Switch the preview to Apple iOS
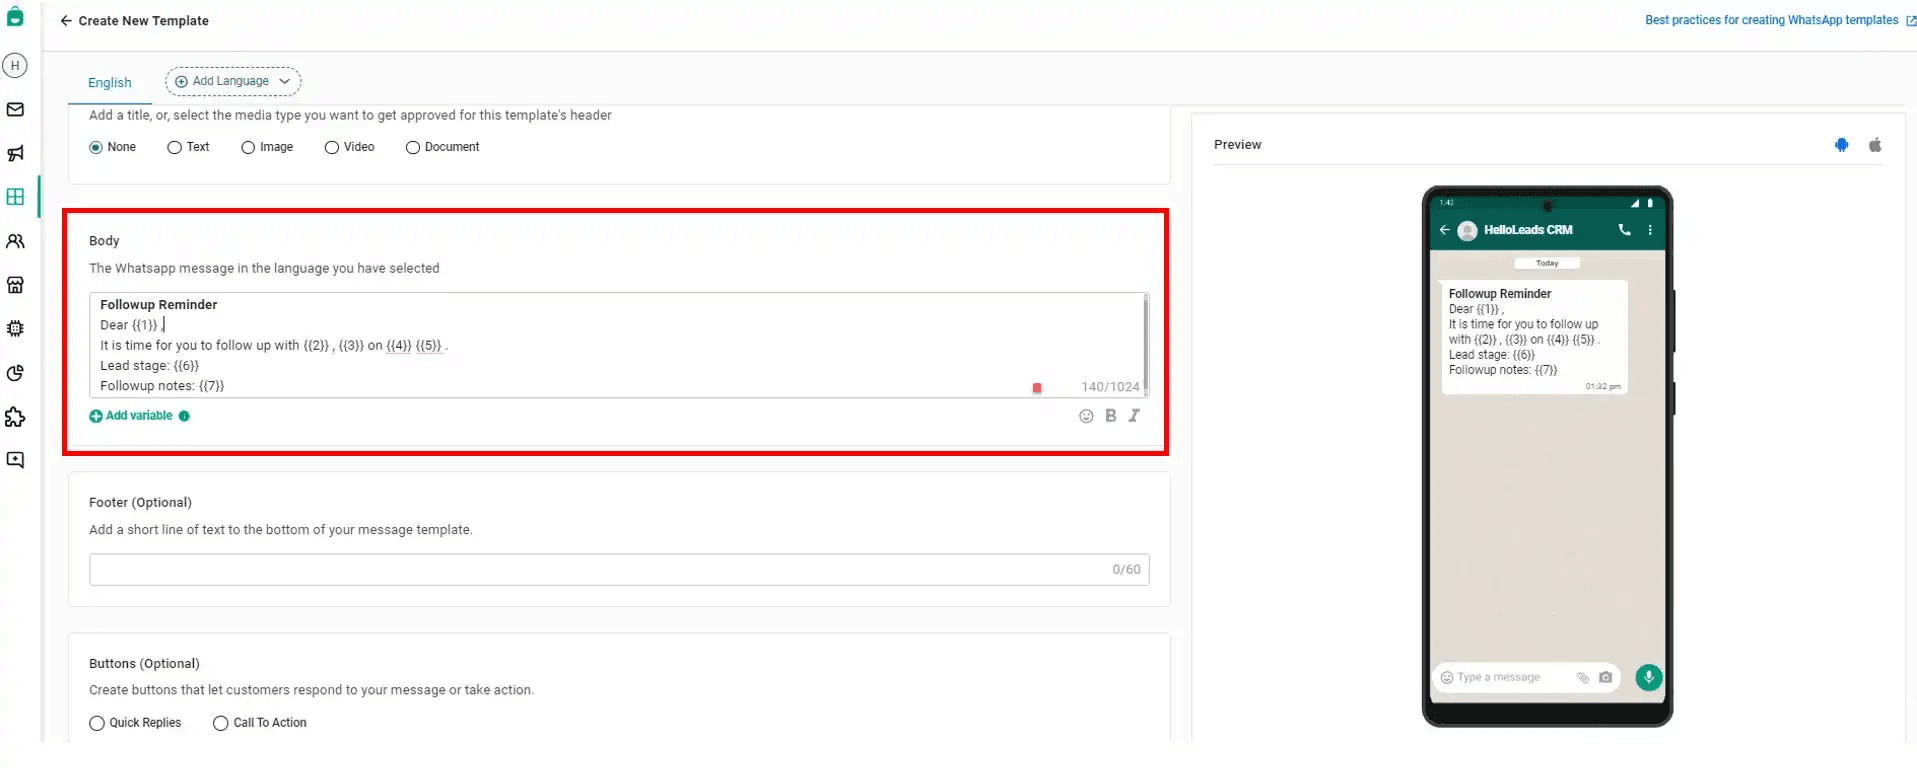The width and height of the screenshot is (1917, 768). (1875, 145)
